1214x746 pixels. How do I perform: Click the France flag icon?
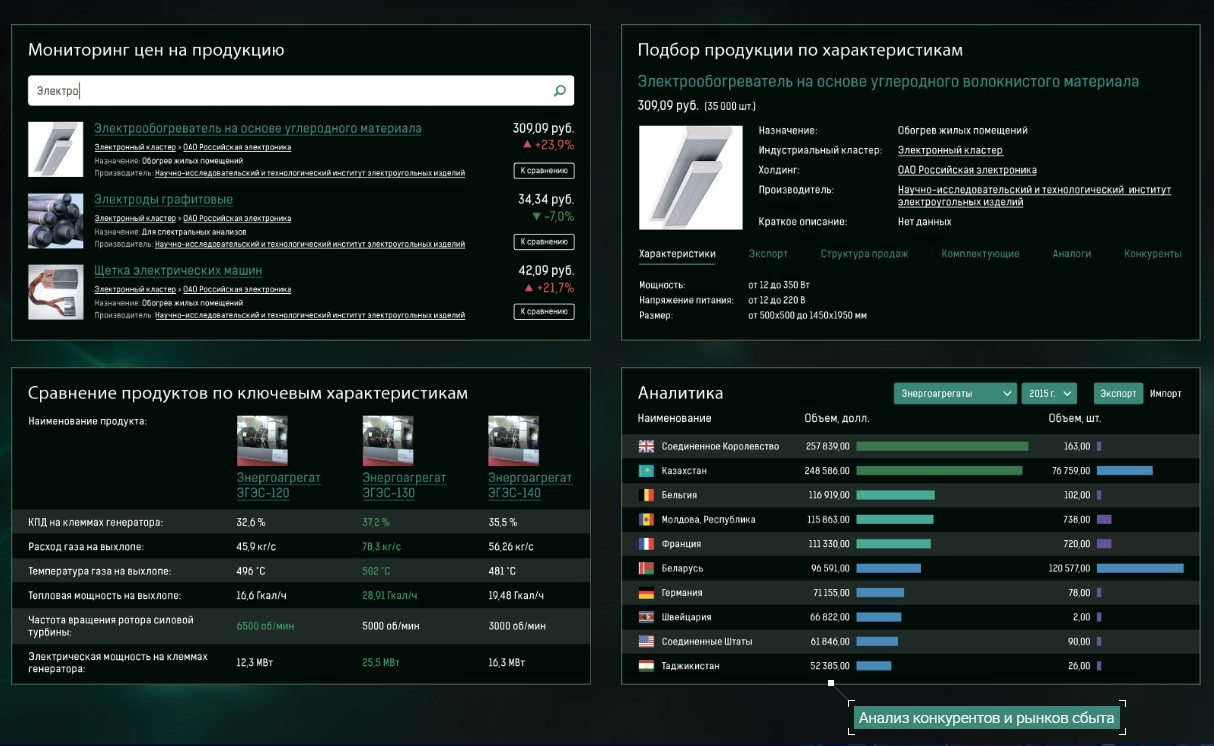pos(646,544)
